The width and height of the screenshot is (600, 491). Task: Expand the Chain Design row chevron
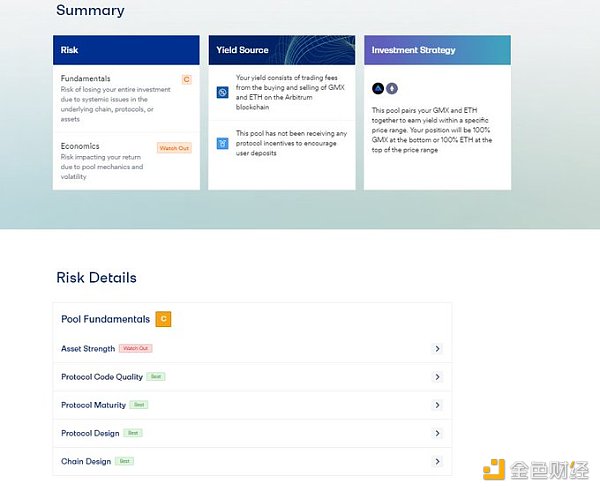point(438,461)
